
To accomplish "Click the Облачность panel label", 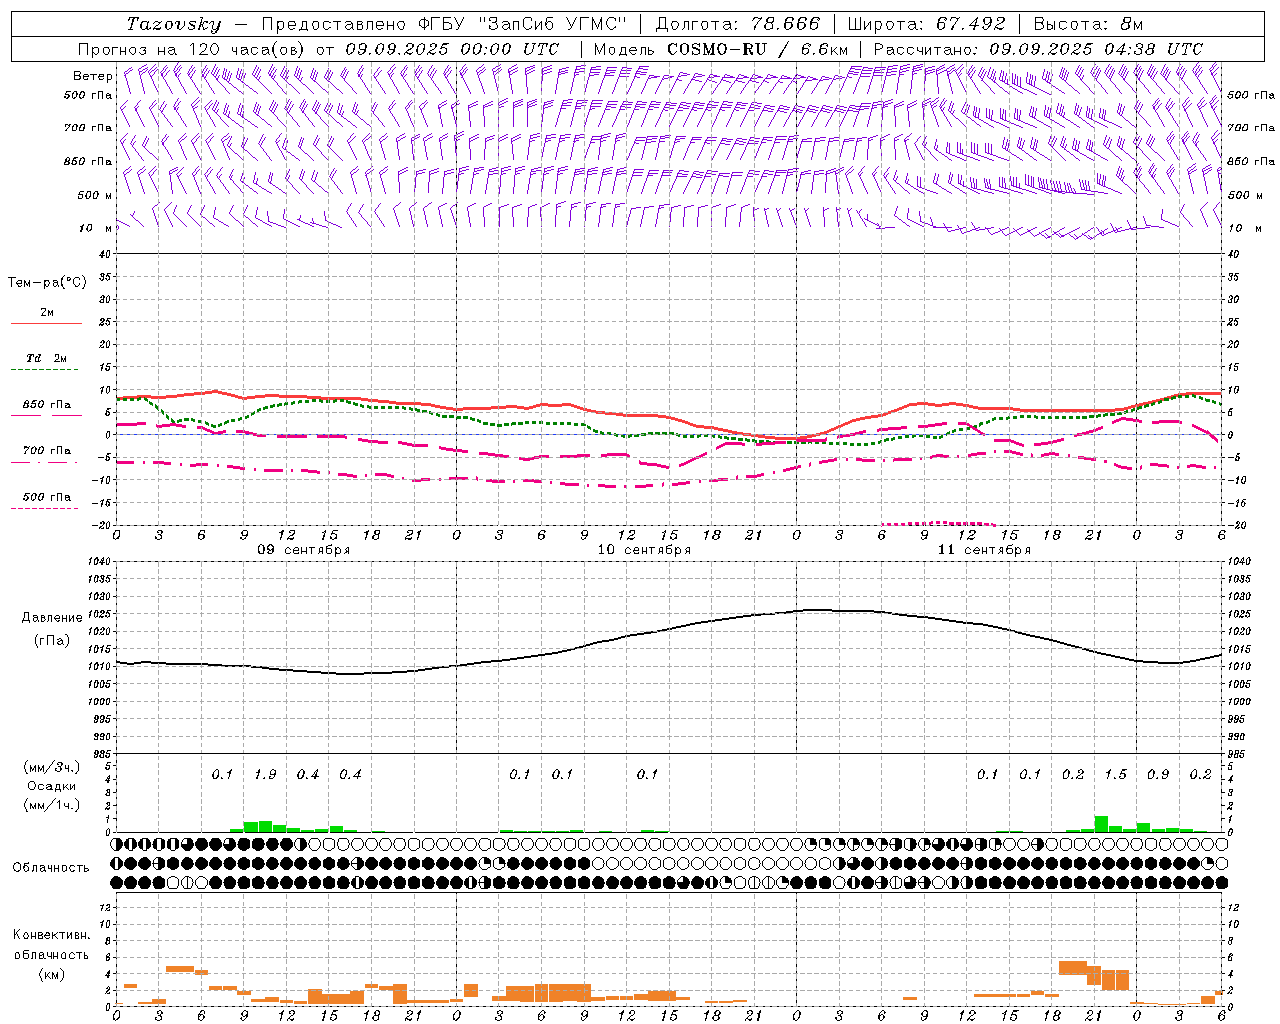I will click(x=51, y=868).
